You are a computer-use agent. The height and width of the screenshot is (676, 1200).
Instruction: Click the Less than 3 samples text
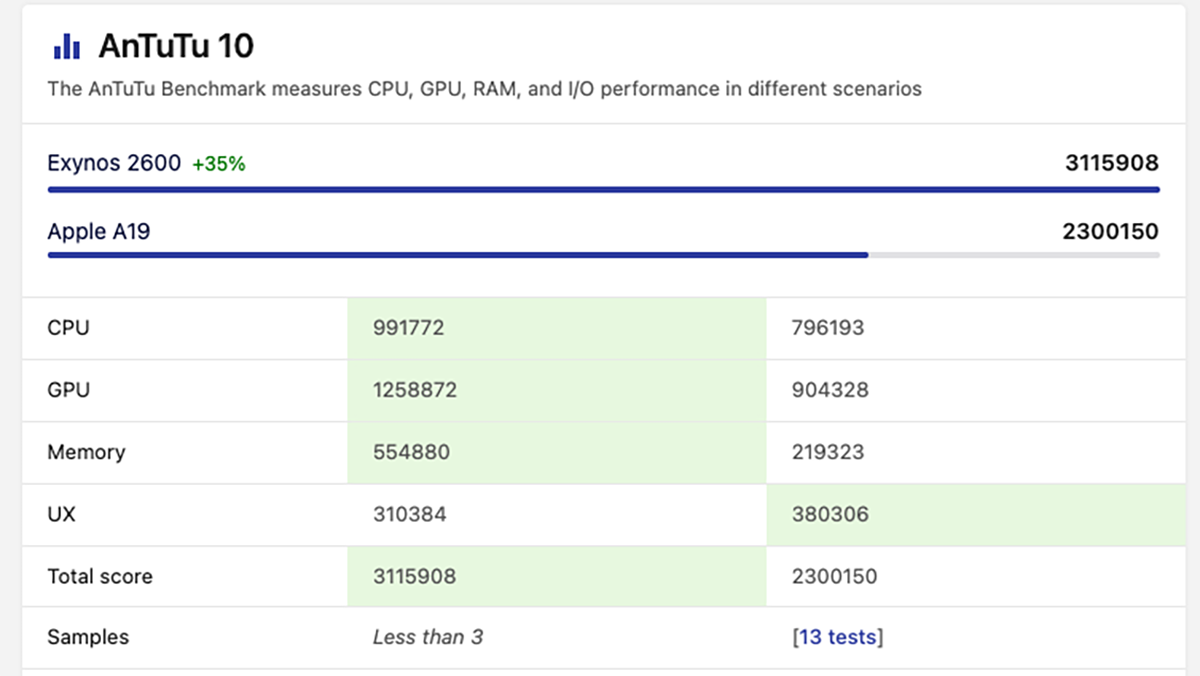[x=428, y=637]
